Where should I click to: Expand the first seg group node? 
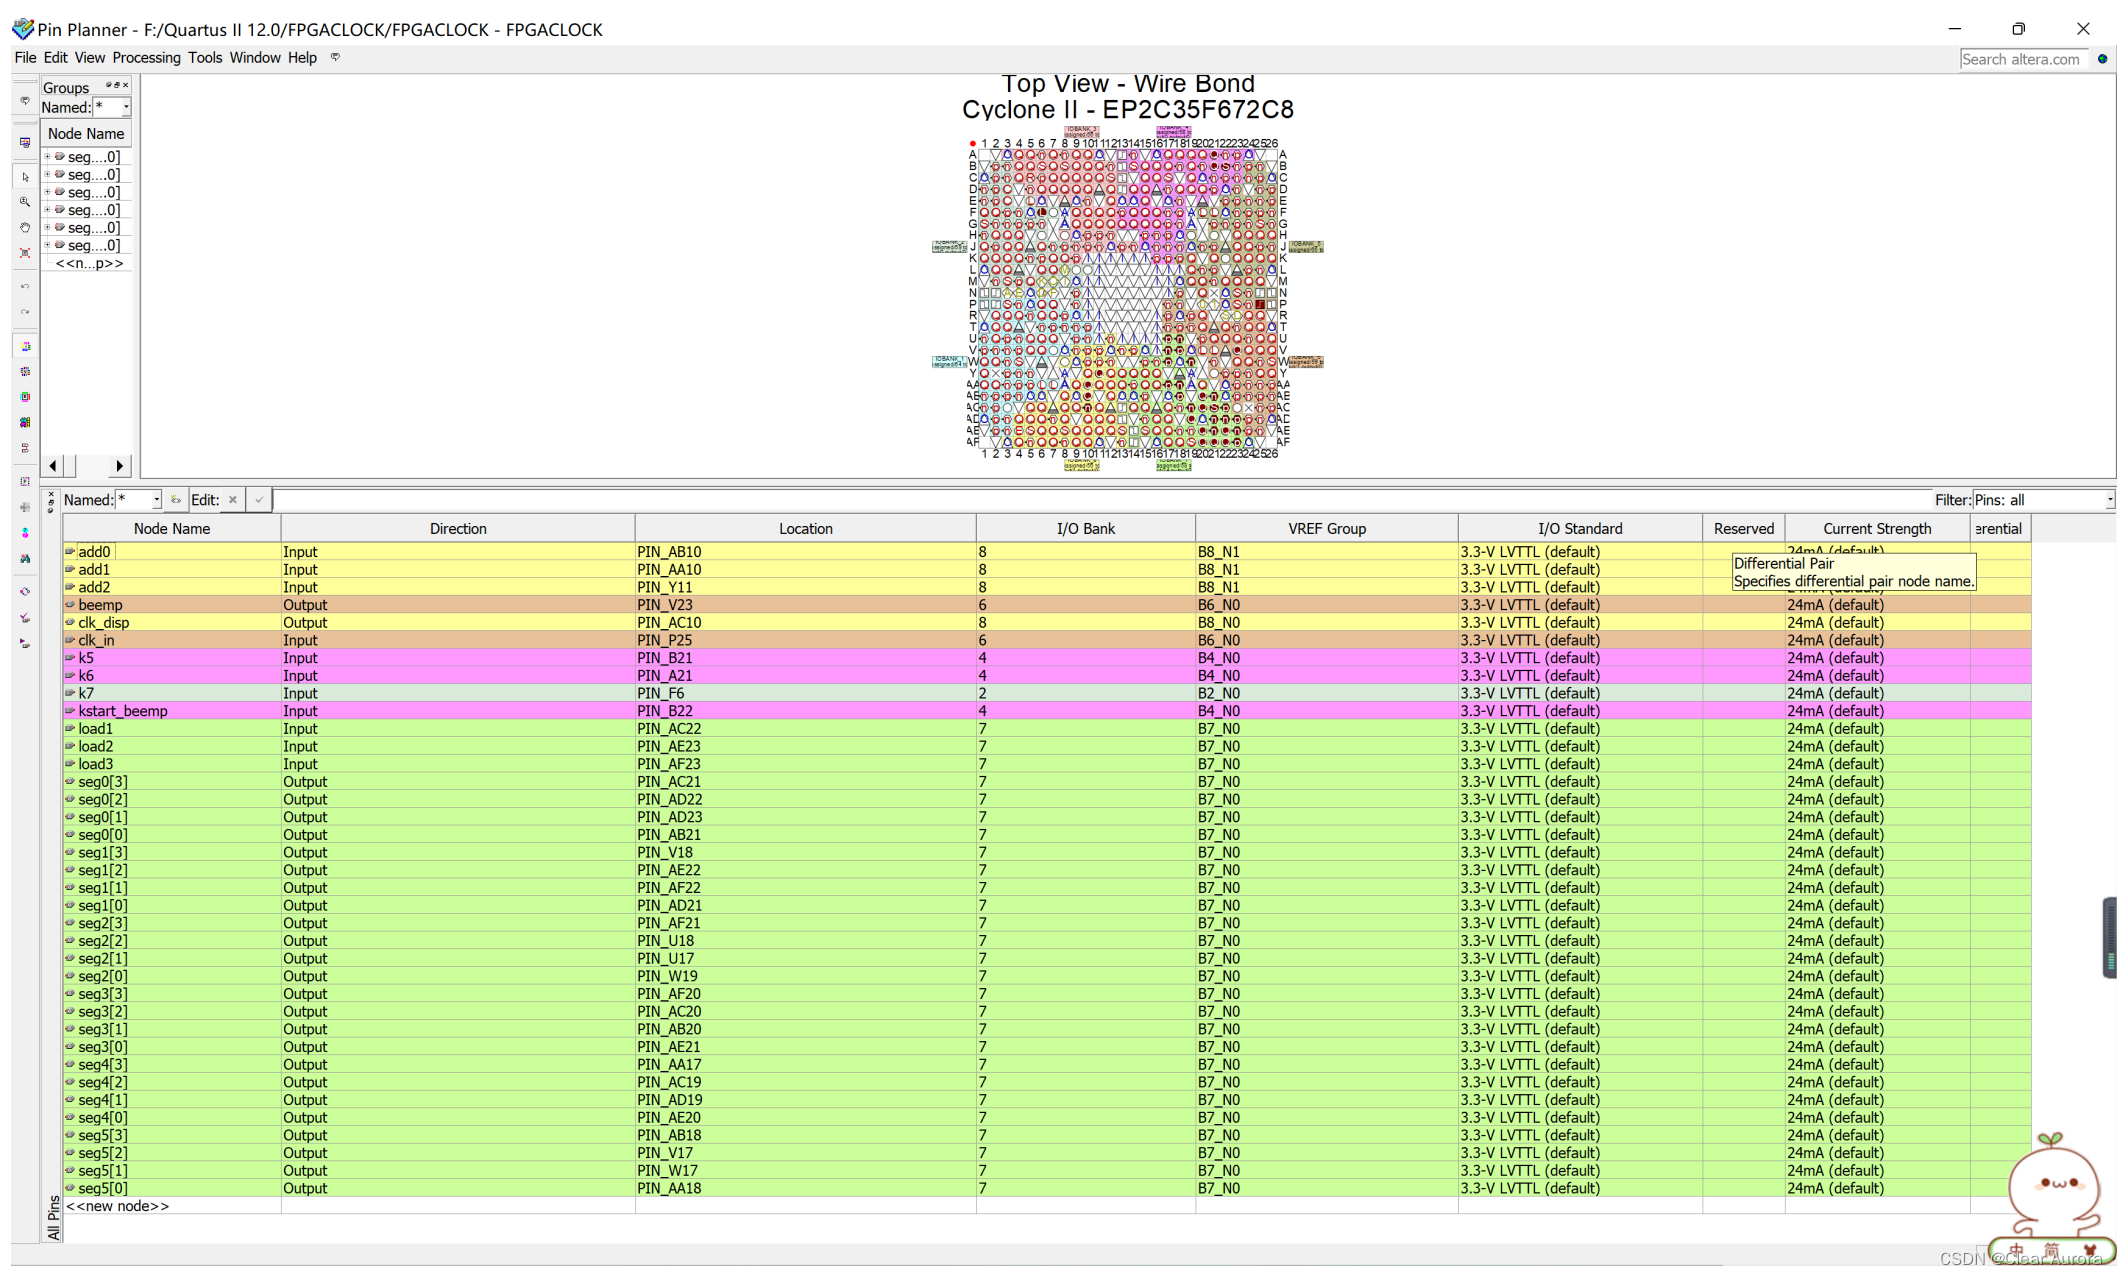(47, 157)
